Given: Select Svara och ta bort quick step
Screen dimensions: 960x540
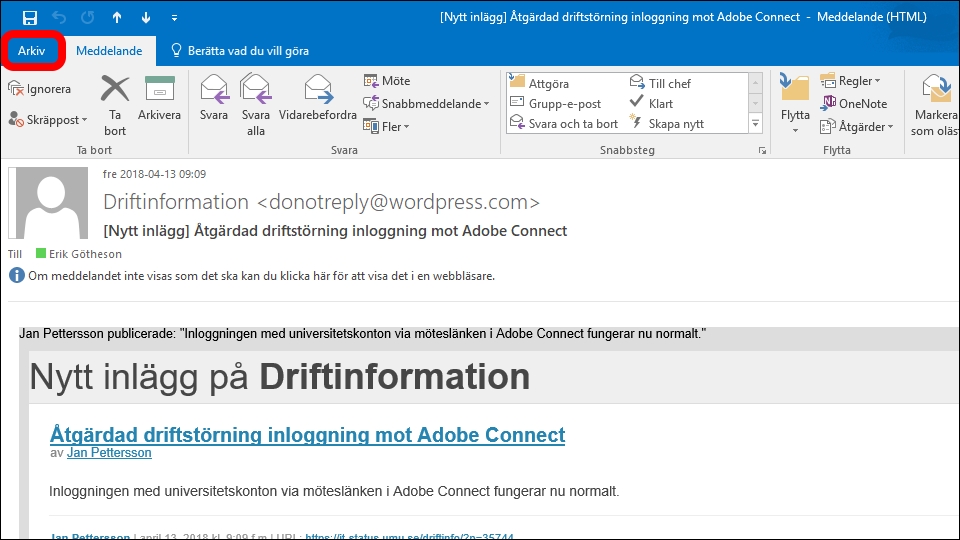Looking at the screenshot, I should [x=564, y=124].
